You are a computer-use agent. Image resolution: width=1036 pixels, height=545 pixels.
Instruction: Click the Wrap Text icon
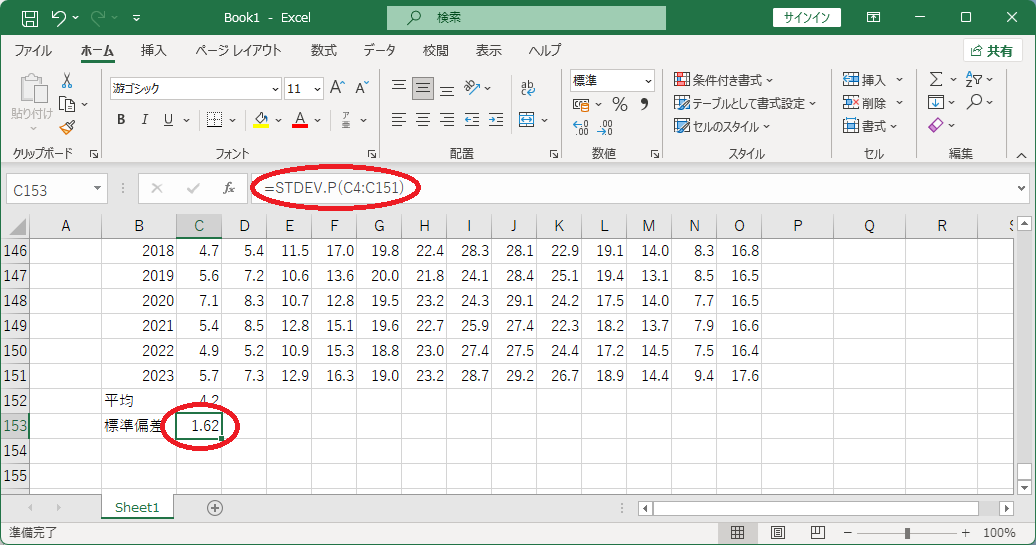pyautogui.click(x=527, y=87)
